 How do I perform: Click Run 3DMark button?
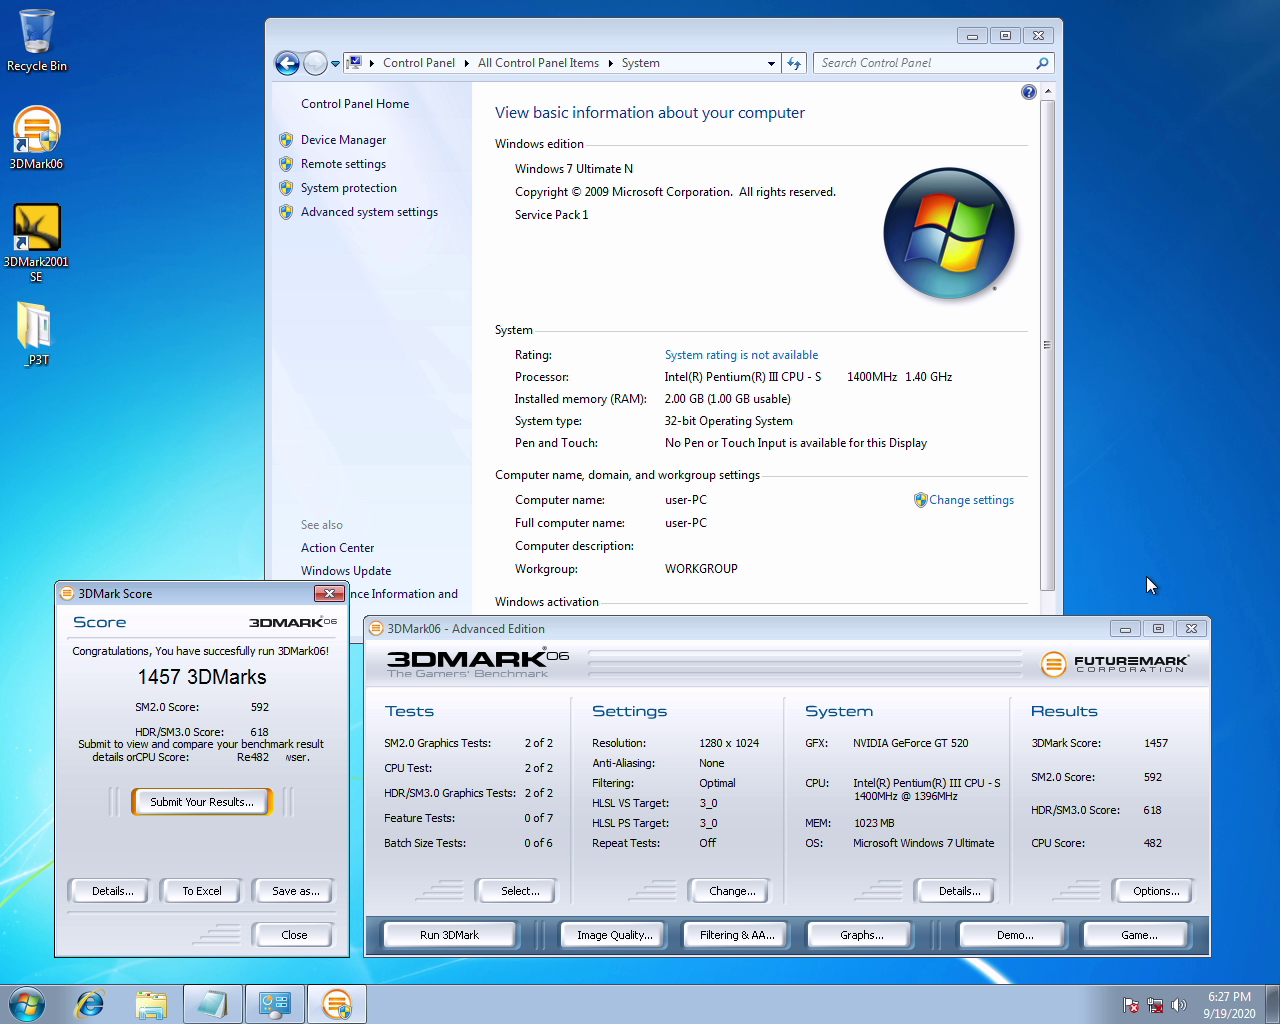click(x=449, y=935)
